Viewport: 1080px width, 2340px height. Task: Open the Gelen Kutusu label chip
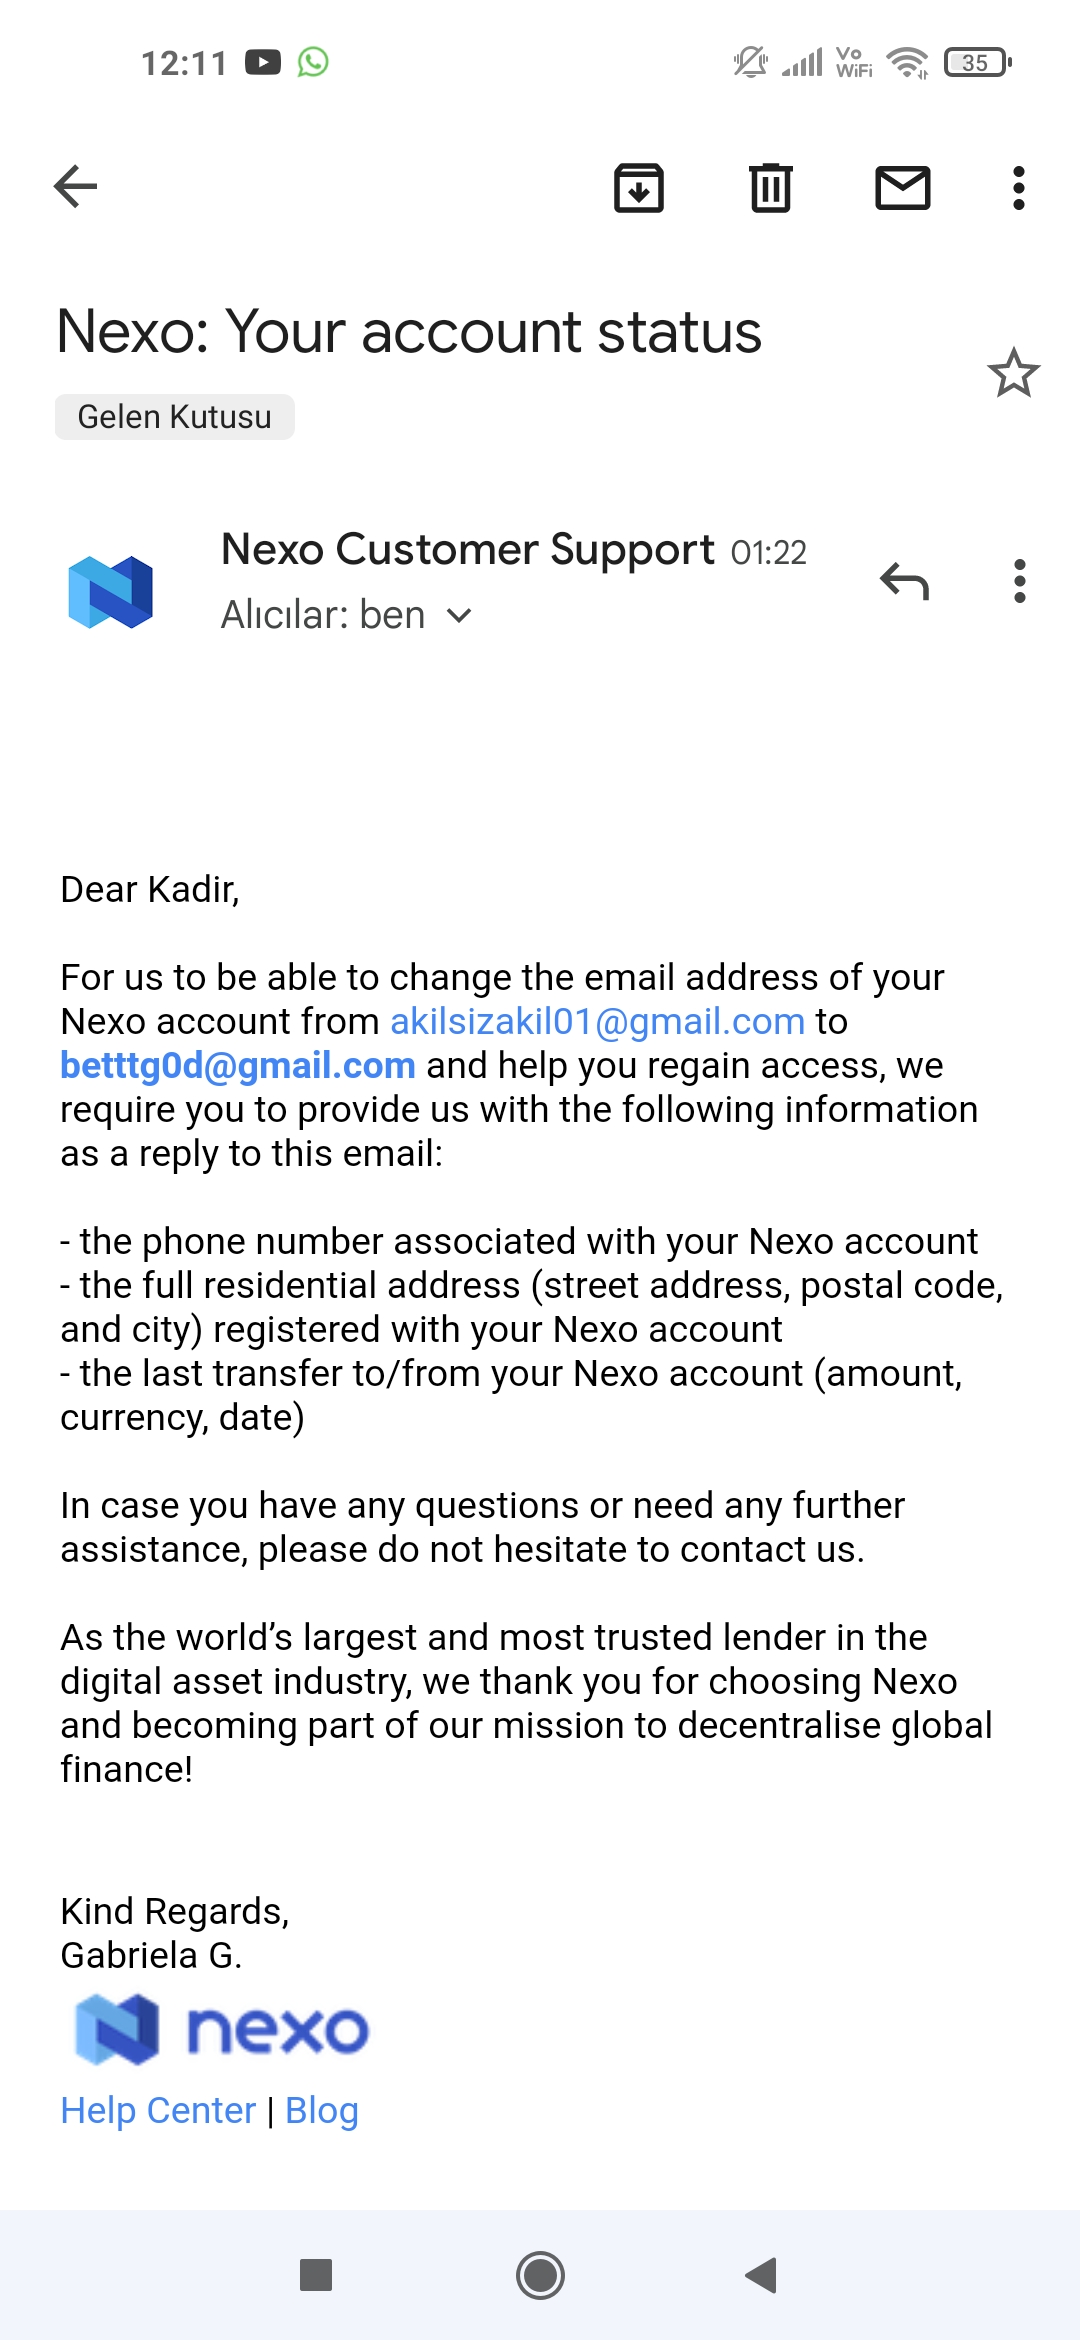click(175, 417)
